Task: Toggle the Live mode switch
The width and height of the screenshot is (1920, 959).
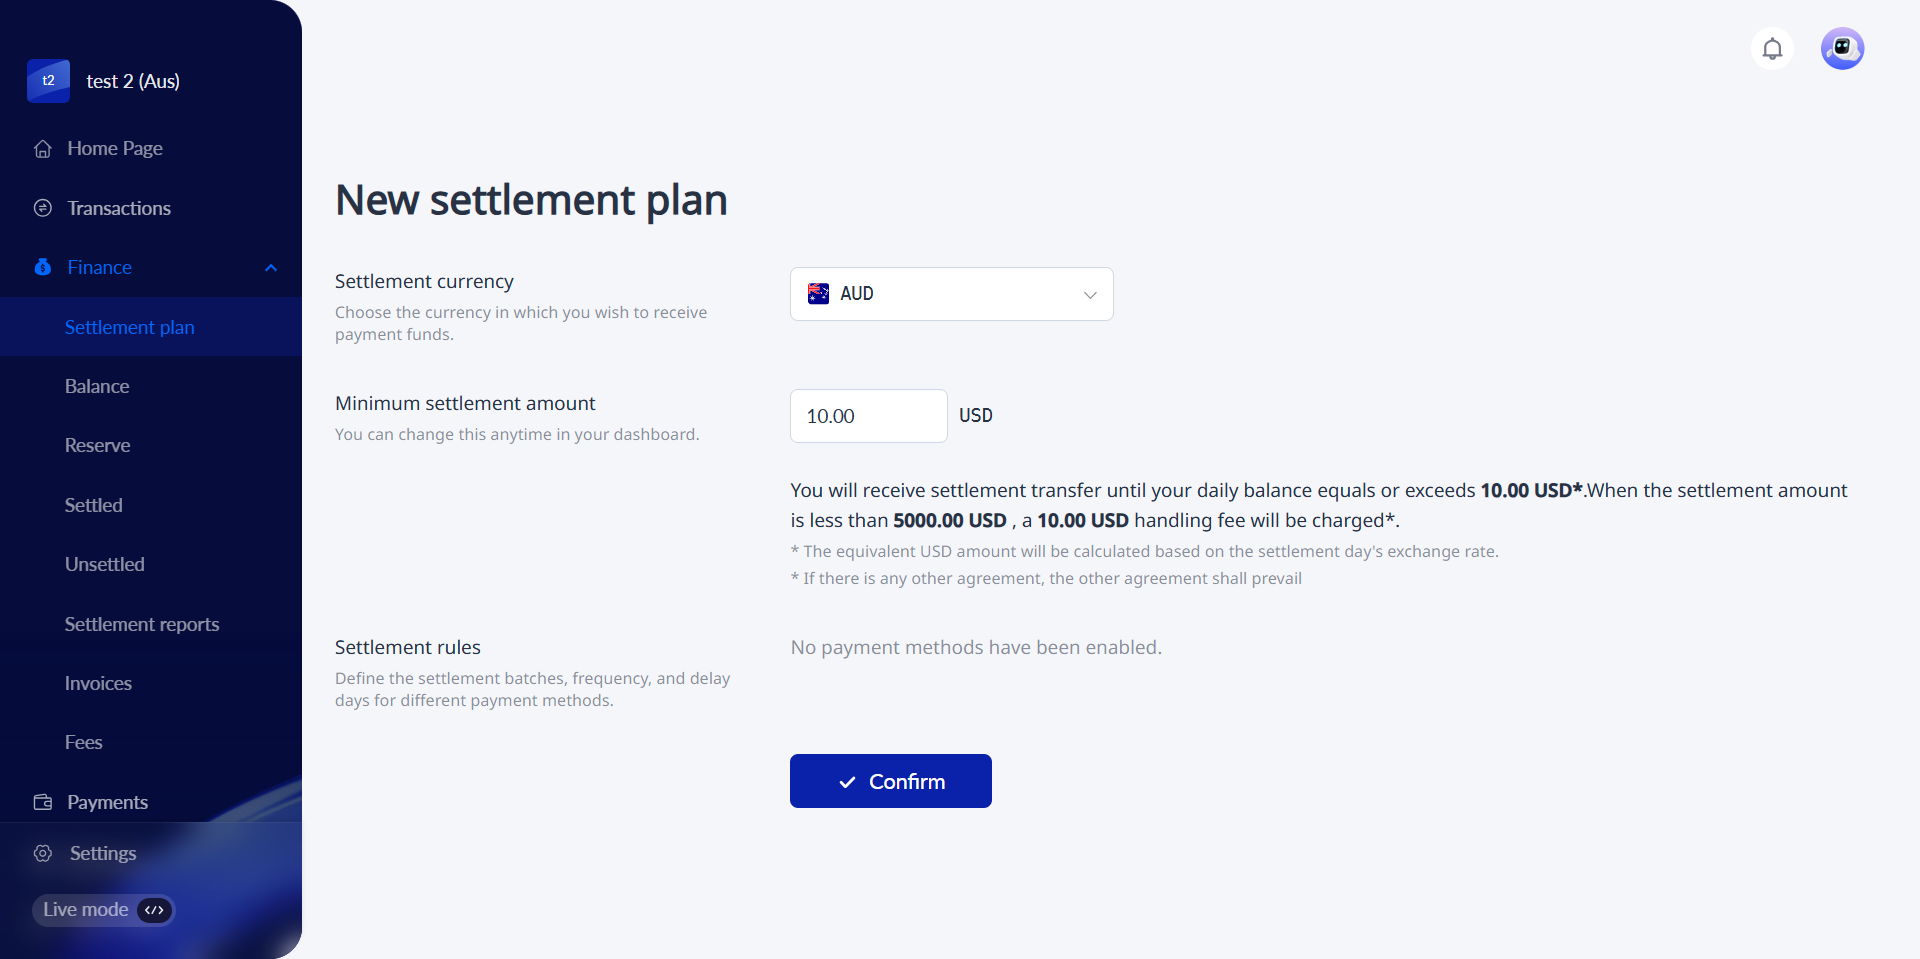Action: (154, 910)
